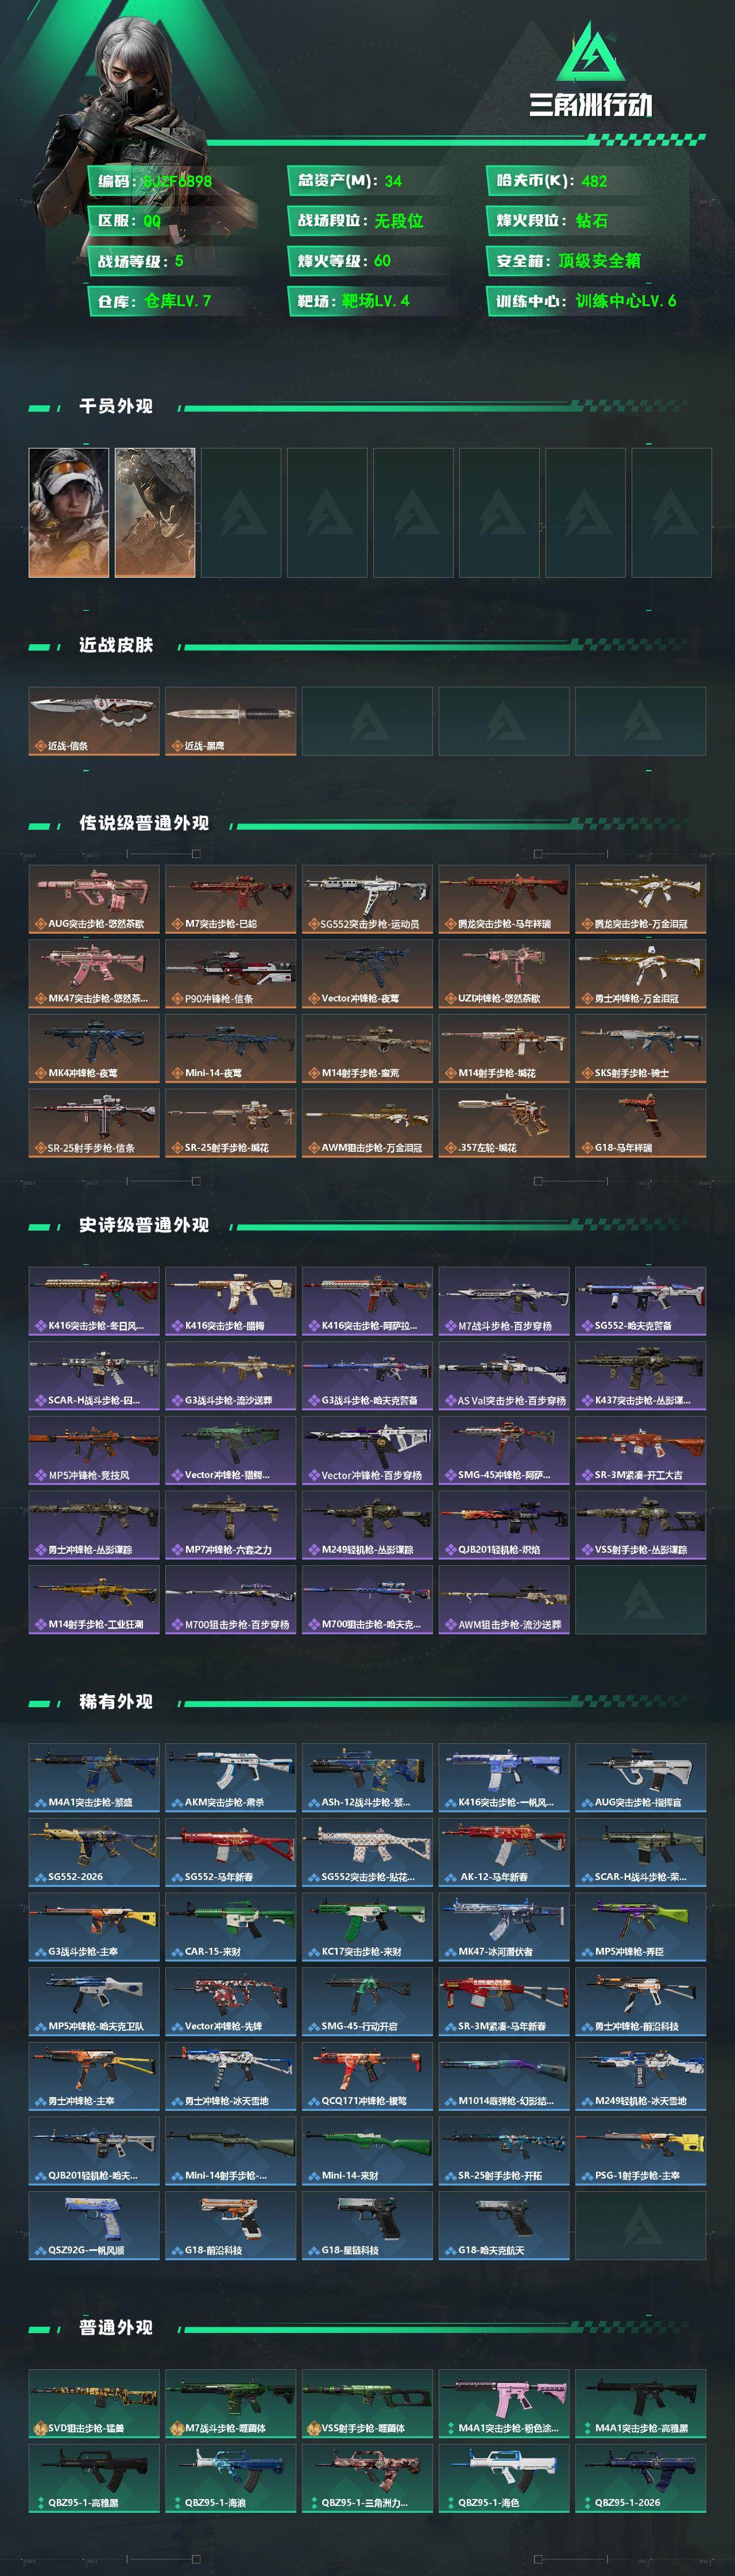Click the G18-马年祥瑞 pistol icon
The height and width of the screenshot is (2576, 735).
[641, 1123]
